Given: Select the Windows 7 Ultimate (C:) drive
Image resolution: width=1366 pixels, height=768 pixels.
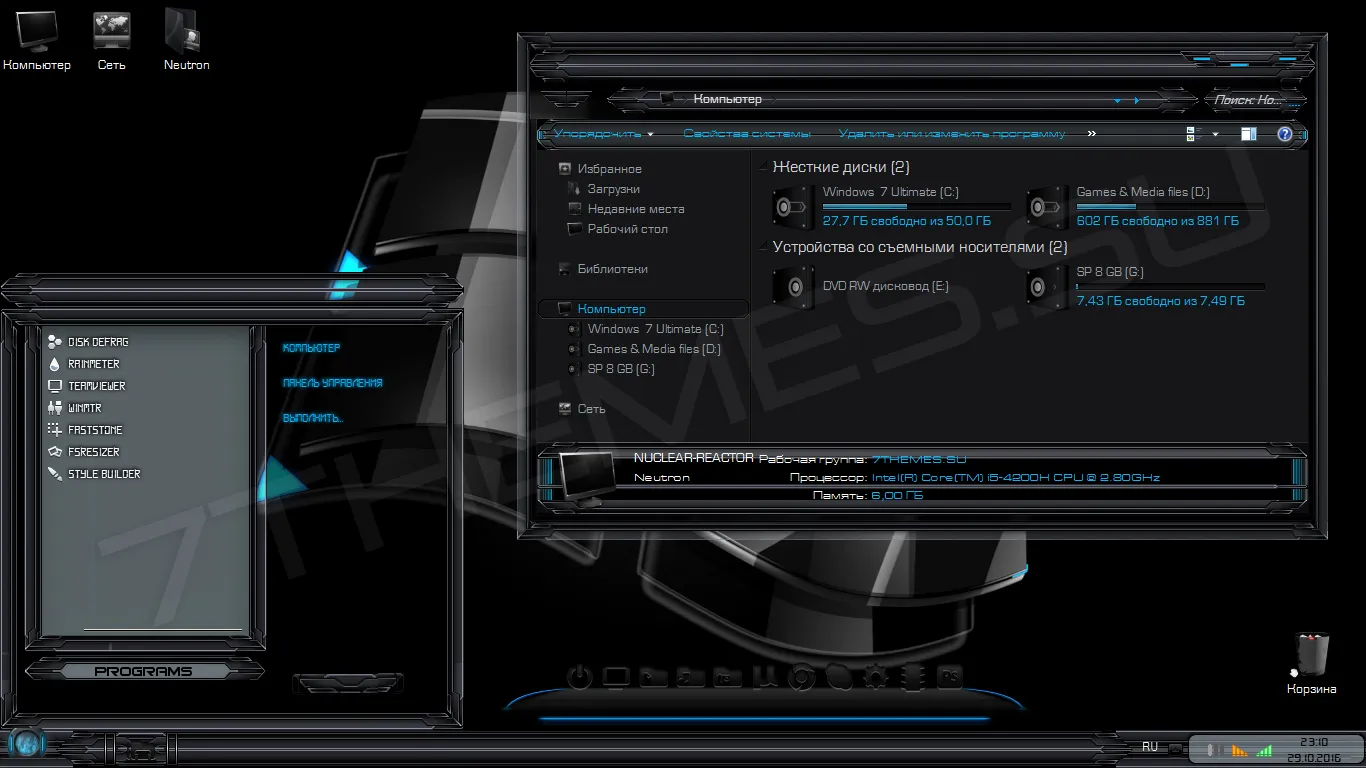Looking at the screenshot, I should pyautogui.click(x=891, y=206).
